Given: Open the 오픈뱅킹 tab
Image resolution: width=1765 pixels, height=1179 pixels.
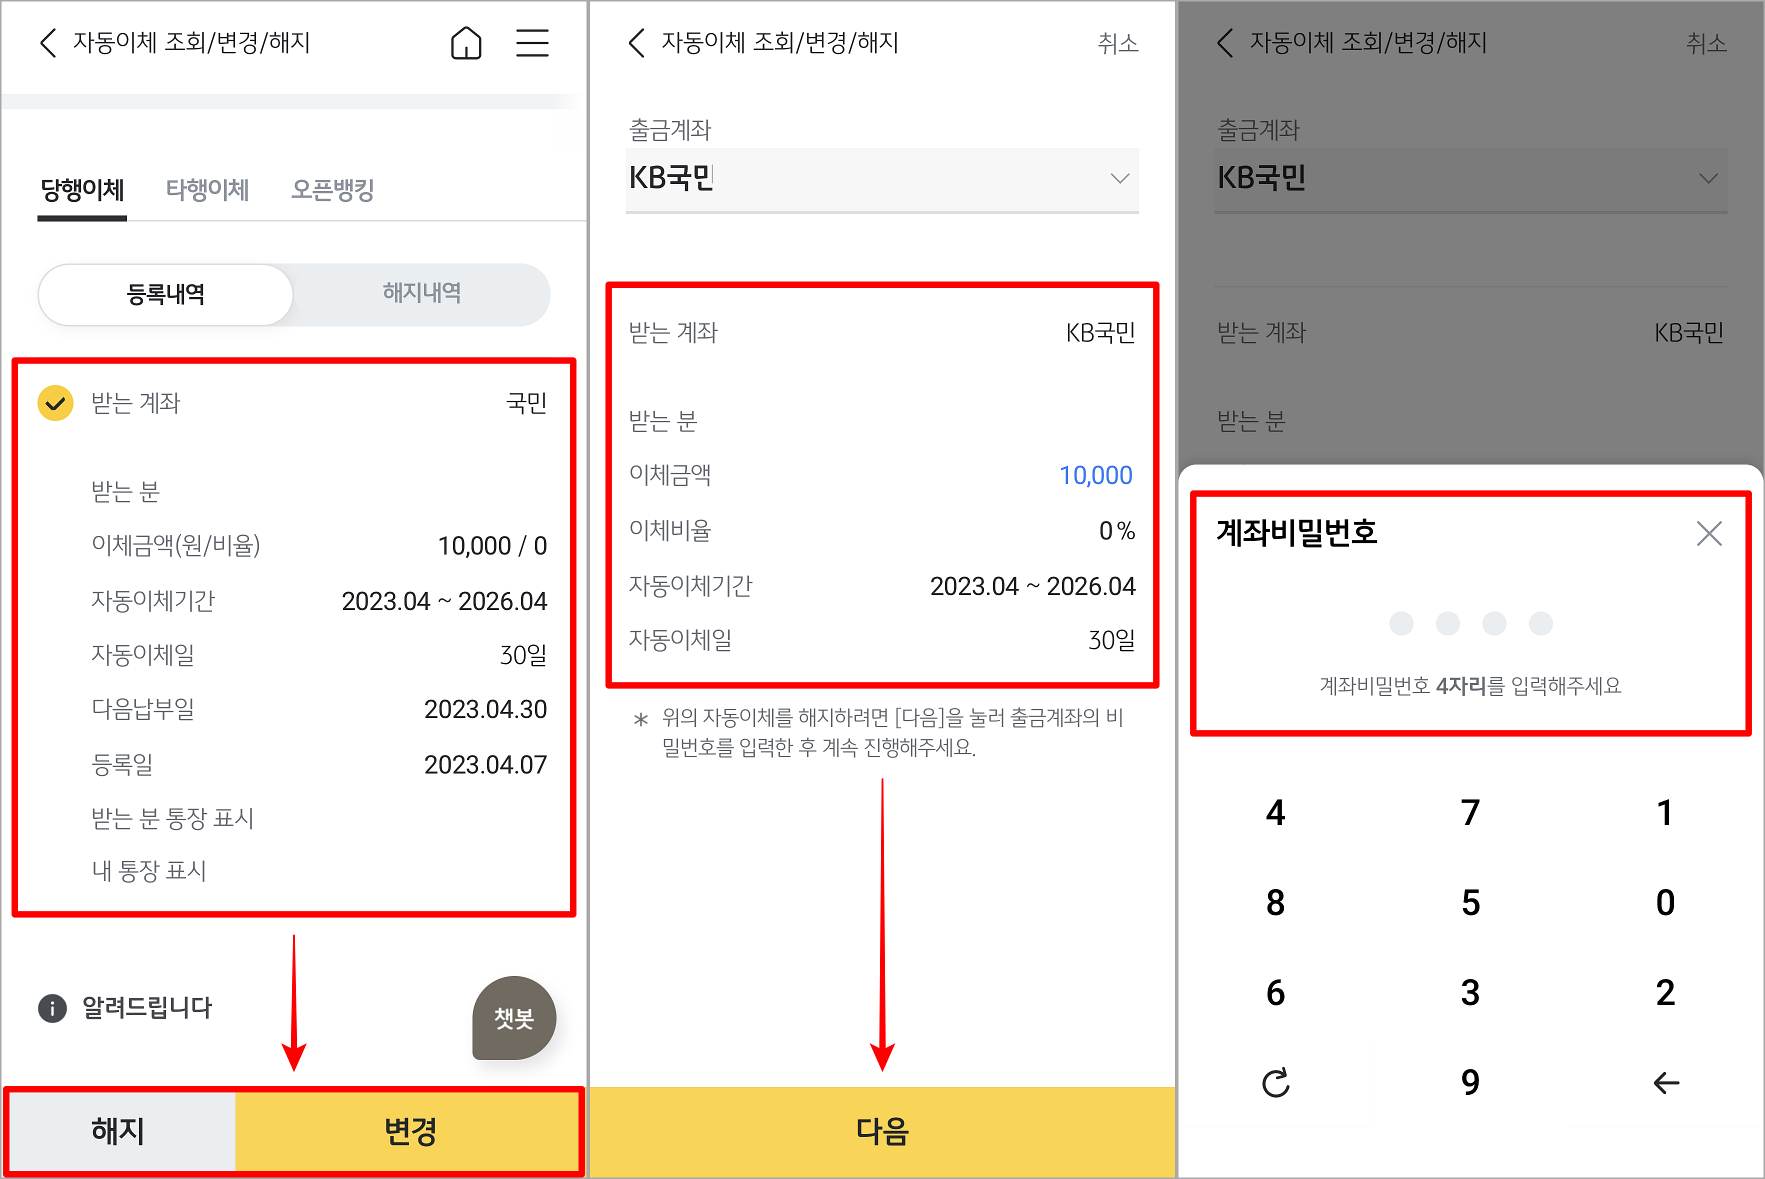Looking at the screenshot, I should pos(333,190).
